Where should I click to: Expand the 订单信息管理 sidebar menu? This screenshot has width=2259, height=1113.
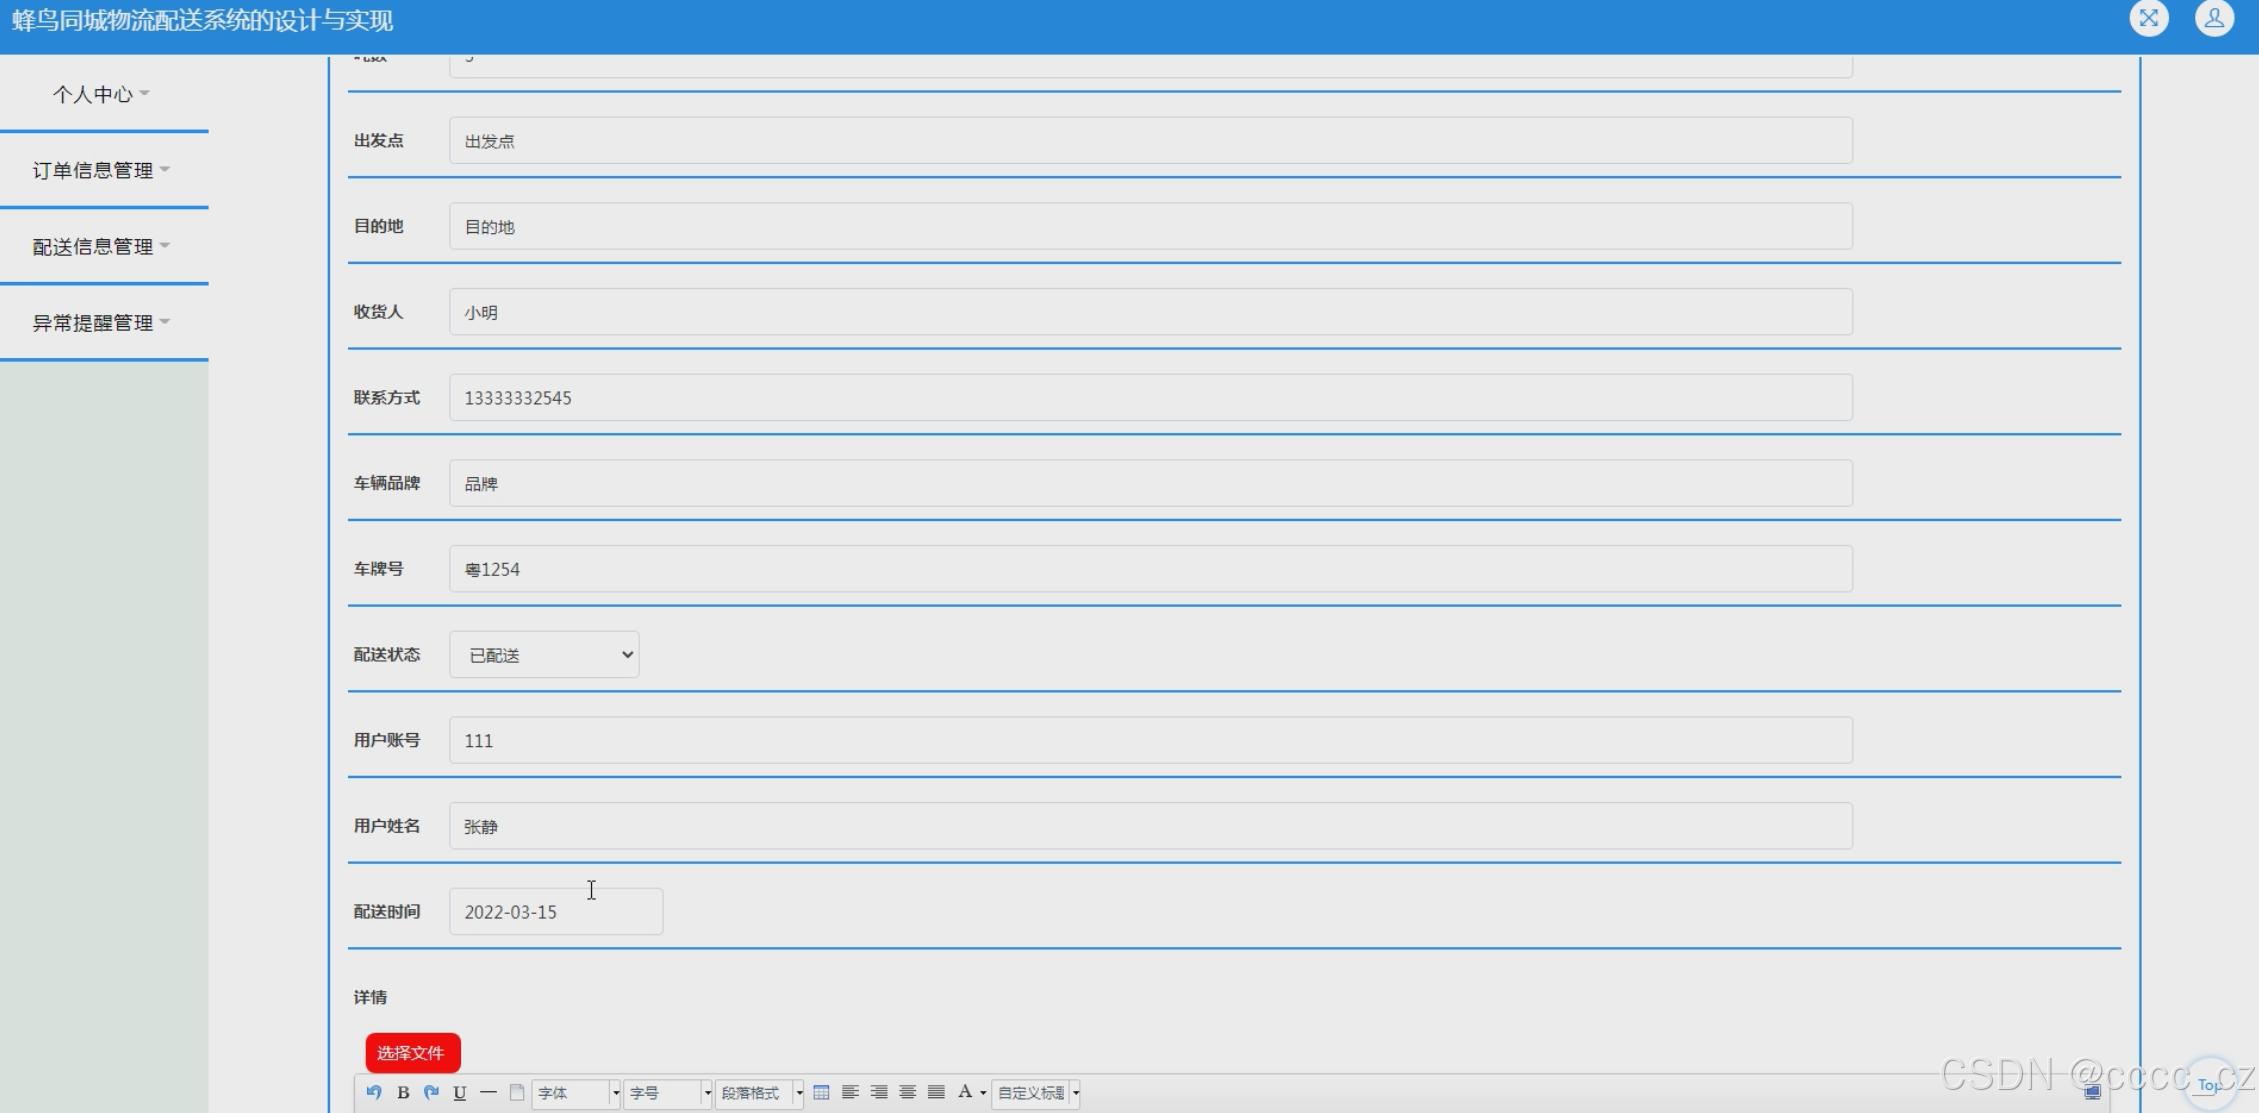click(101, 170)
